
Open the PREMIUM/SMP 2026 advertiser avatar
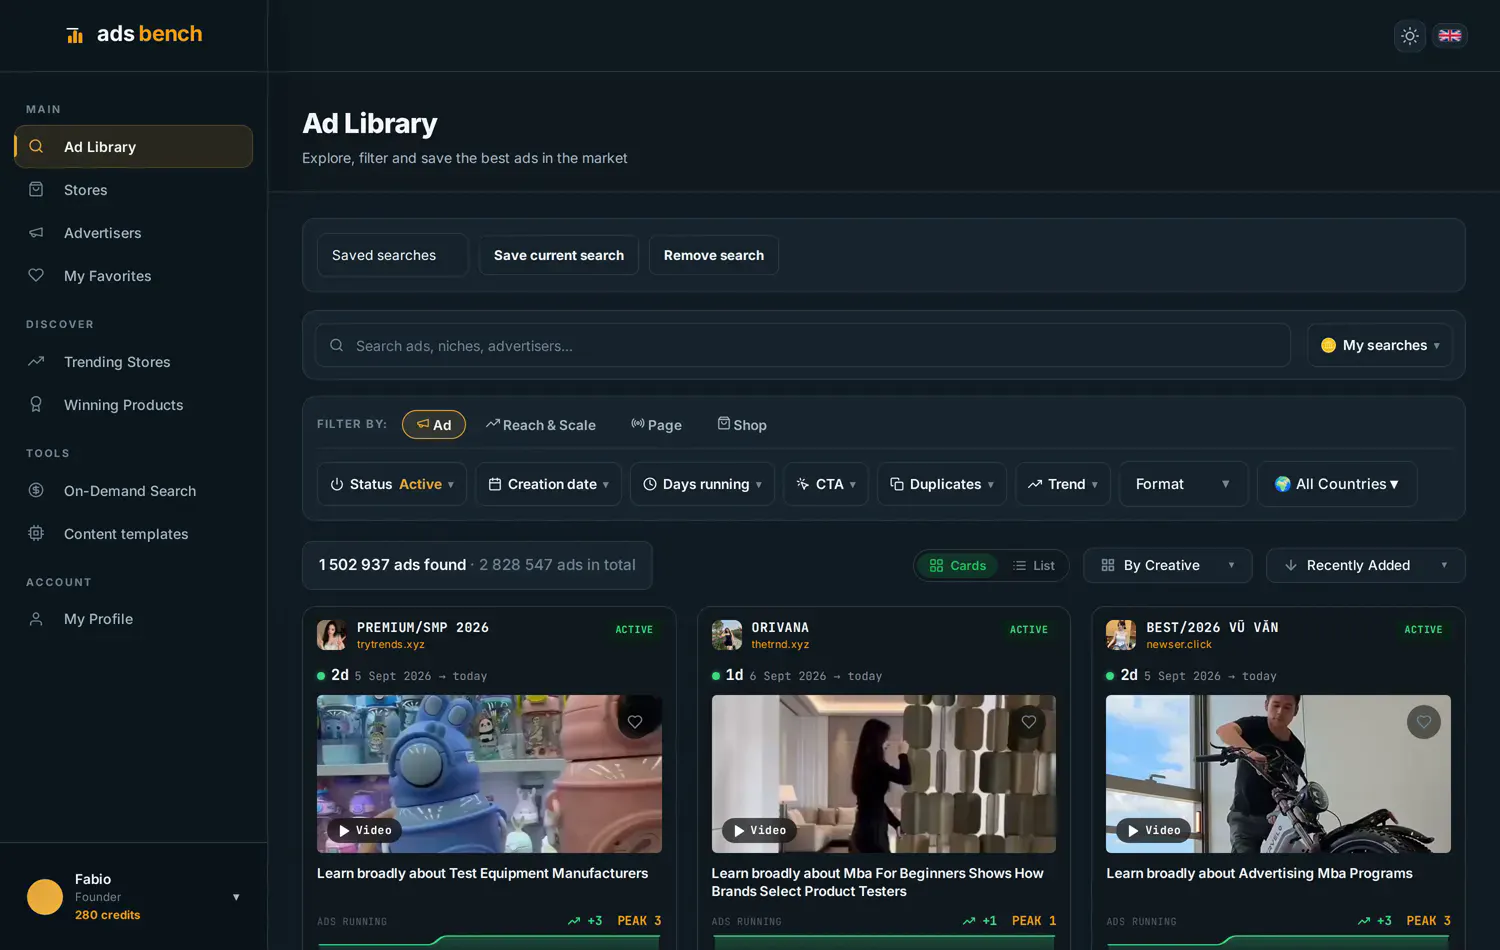332,635
